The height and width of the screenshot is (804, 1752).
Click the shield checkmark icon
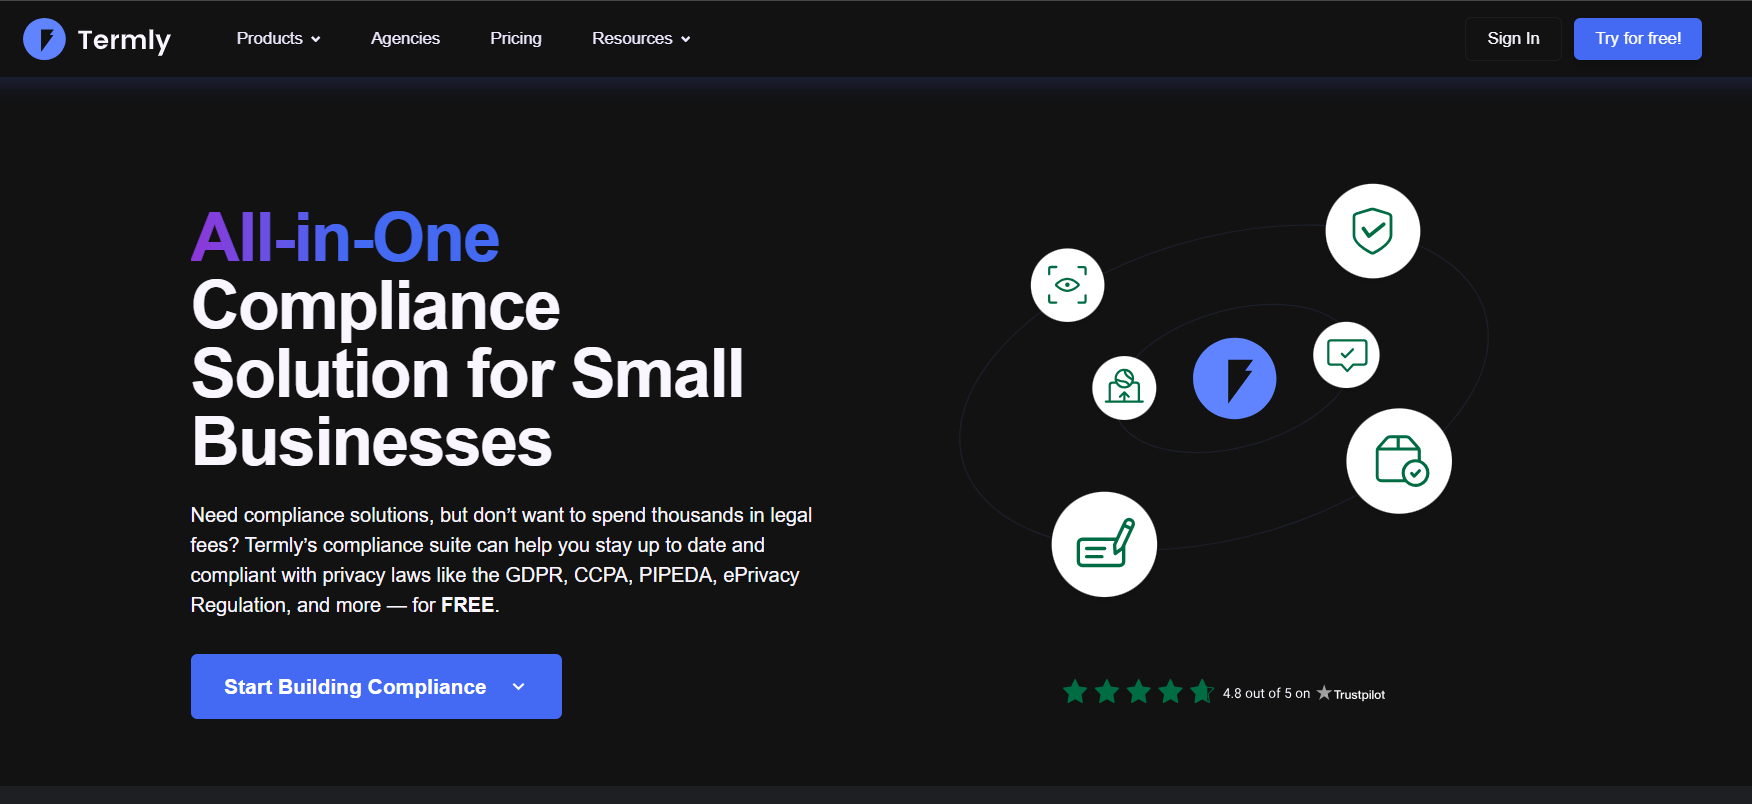[1373, 231]
